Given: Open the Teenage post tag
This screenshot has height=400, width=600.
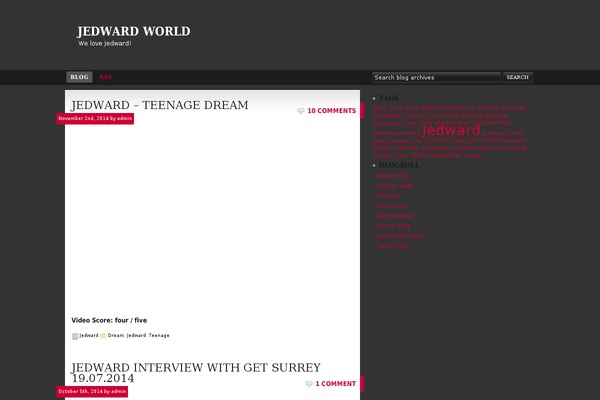Looking at the screenshot, I should [x=159, y=335].
